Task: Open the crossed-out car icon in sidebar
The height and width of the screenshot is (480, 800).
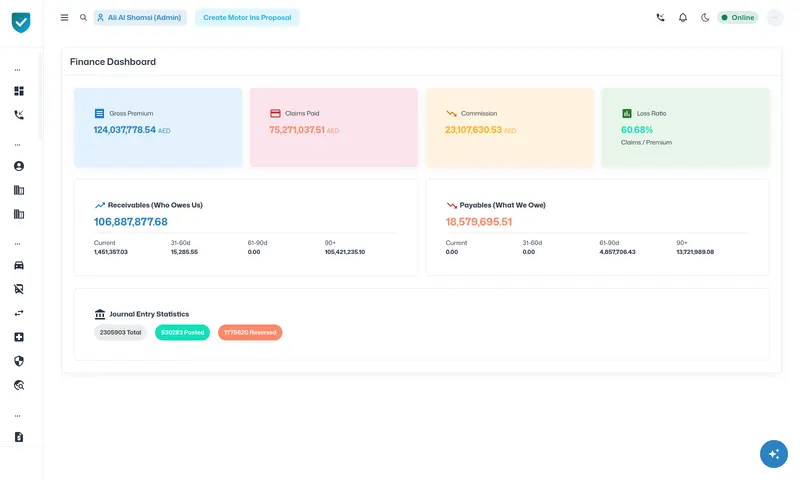Action: coord(19,289)
